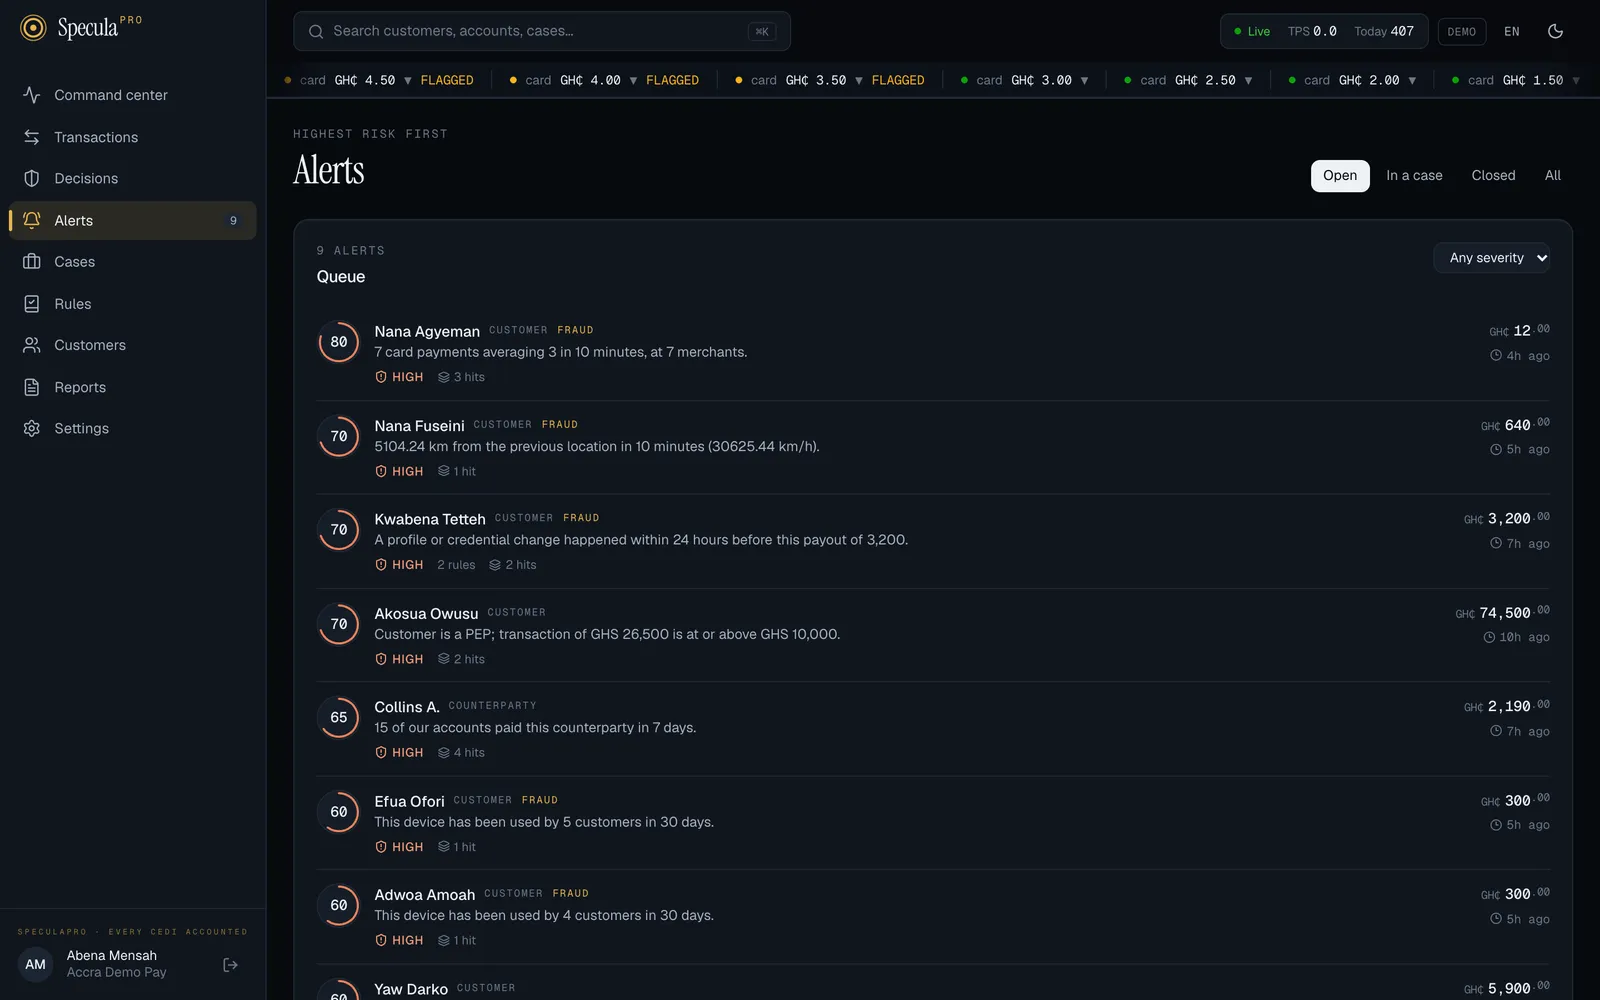Image resolution: width=1600 pixels, height=1000 pixels.
Task: Click "3 hits" on Nana Agyeman alert
Action: point(461,377)
